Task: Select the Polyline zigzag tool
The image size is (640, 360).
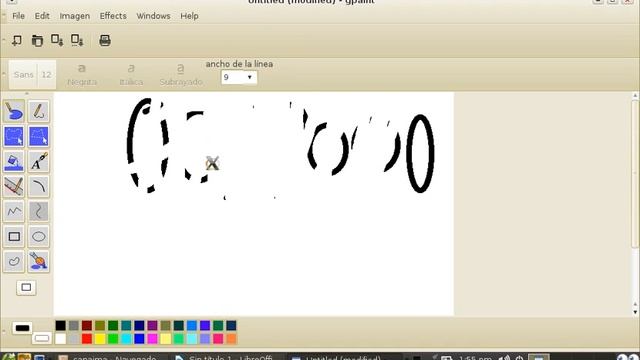Action: [x=14, y=211]
